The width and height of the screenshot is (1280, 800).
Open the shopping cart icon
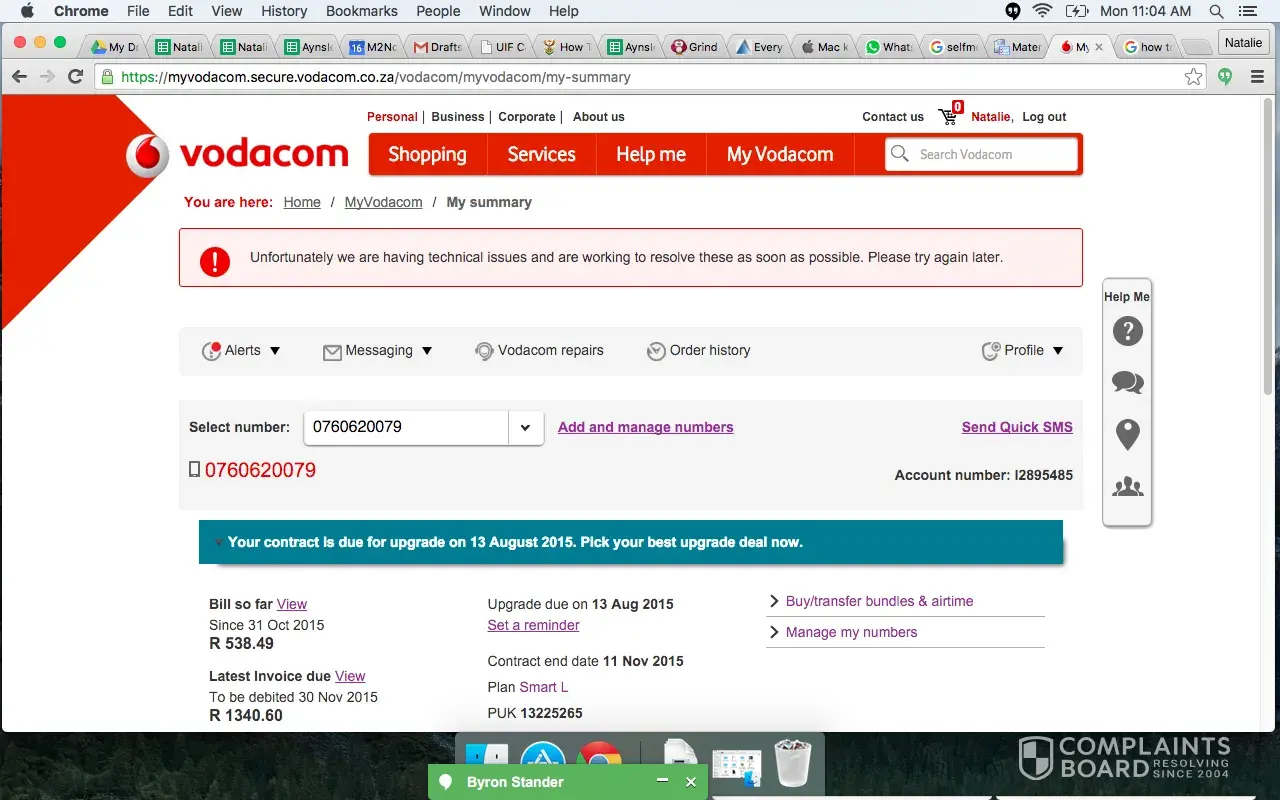948,117
